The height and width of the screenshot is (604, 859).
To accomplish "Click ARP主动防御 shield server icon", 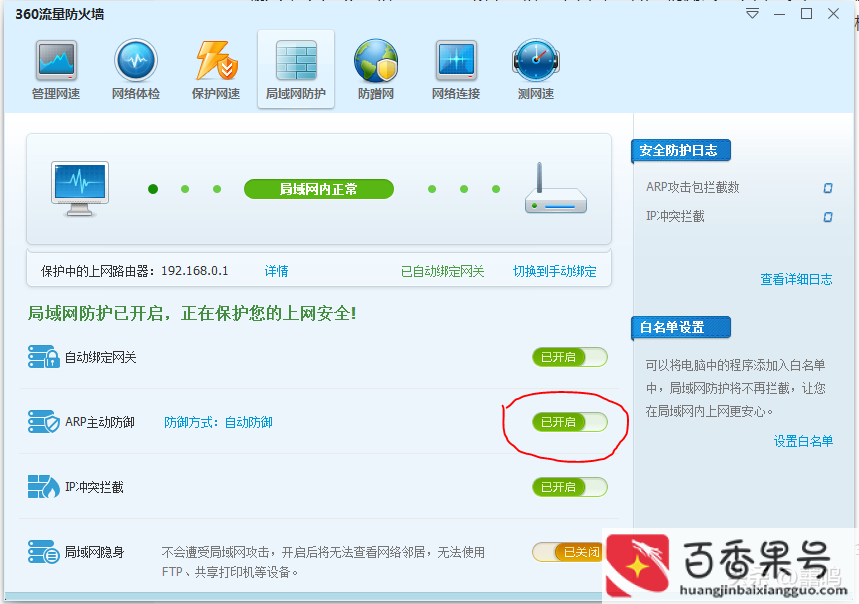I will tap(43, 422).
